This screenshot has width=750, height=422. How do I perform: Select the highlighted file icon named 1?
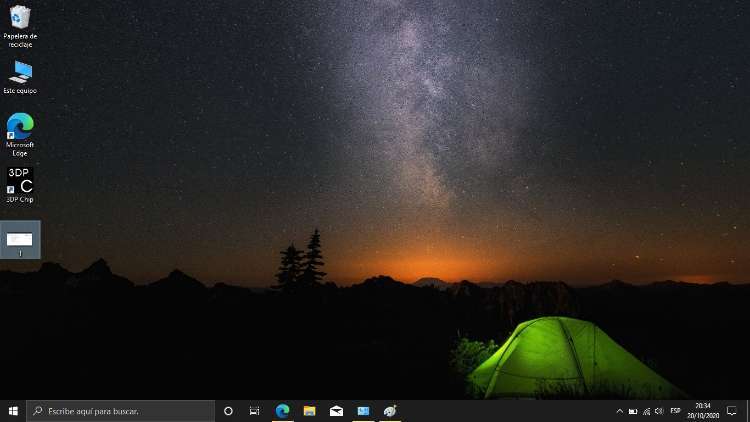[x=20, y=239]
